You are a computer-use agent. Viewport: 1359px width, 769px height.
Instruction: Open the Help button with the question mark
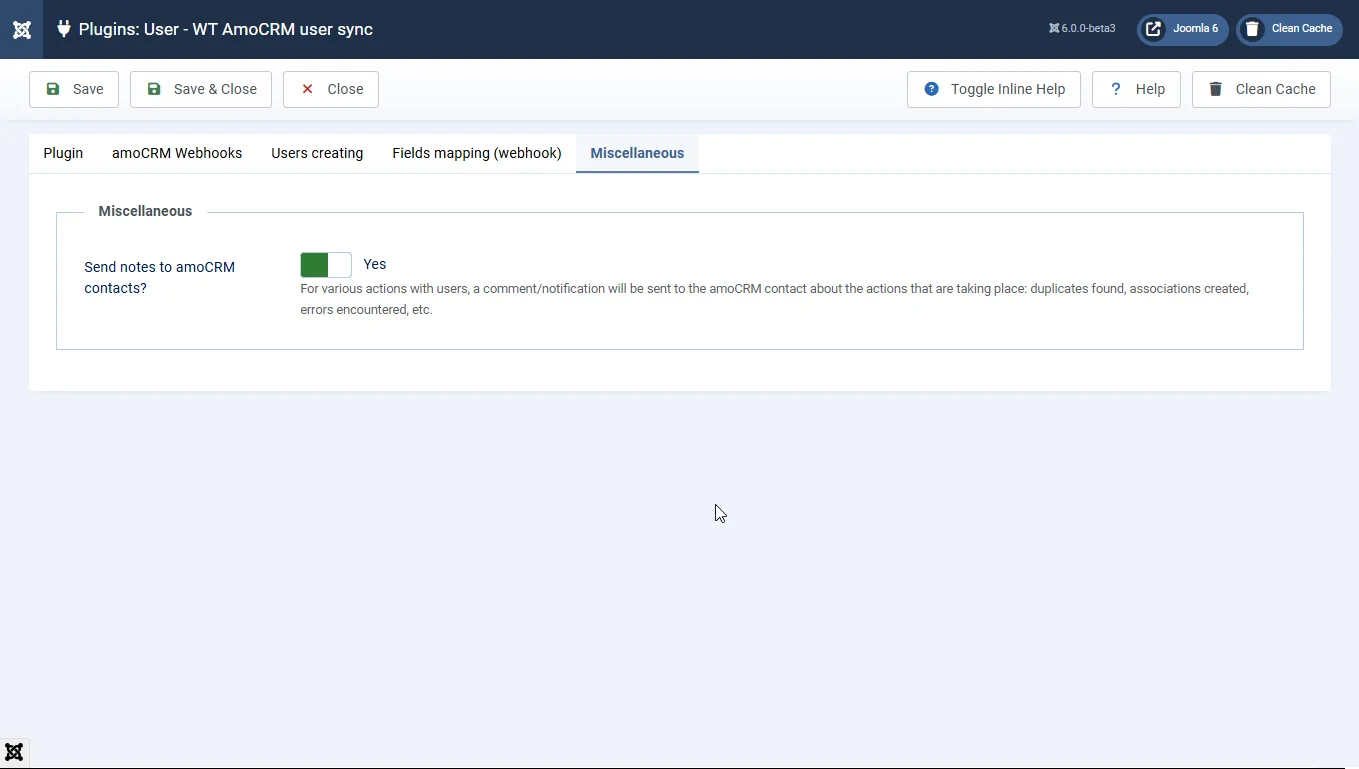tap(1136, 89)
